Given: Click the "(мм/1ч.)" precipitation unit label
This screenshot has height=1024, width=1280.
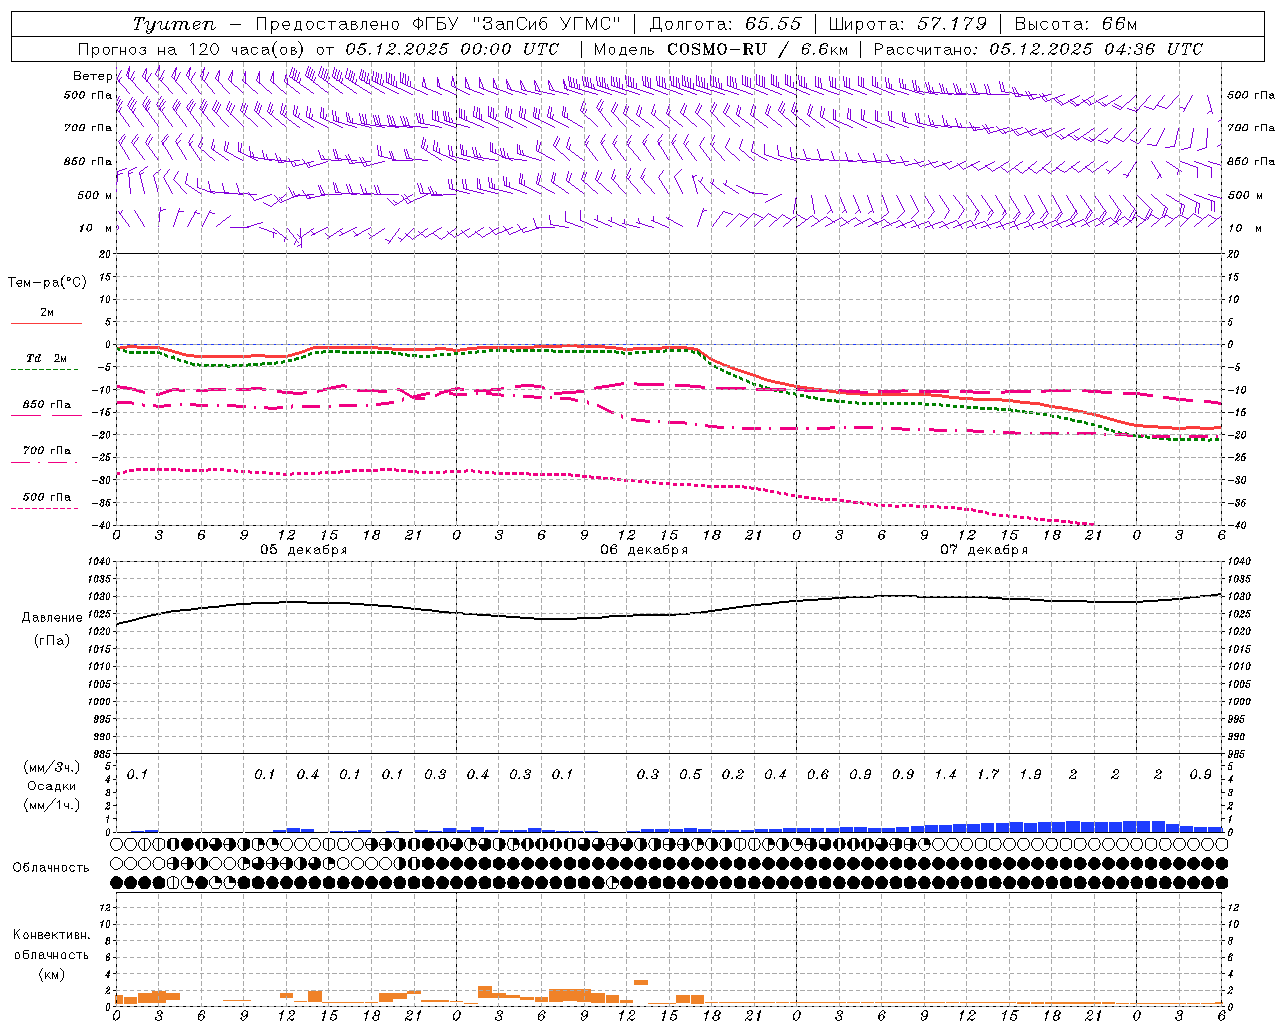Looking at the screenshot, I should (x=52, y=805).
